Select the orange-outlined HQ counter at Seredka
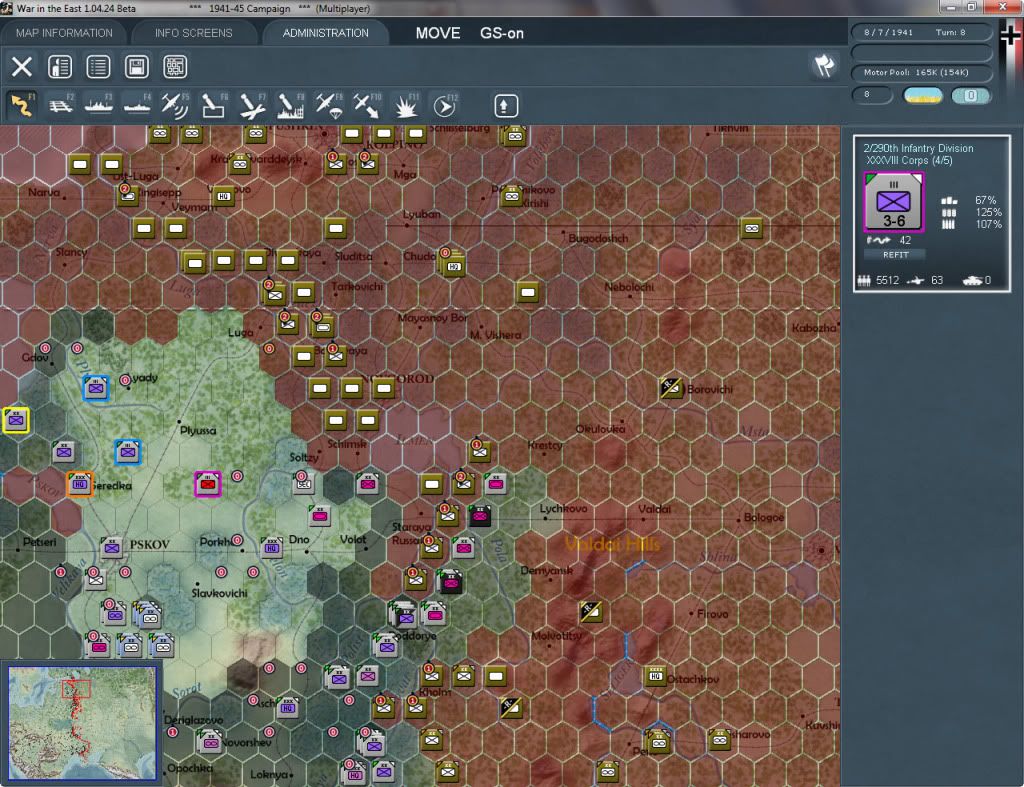 pyautogui.click(x=80, y=484)
